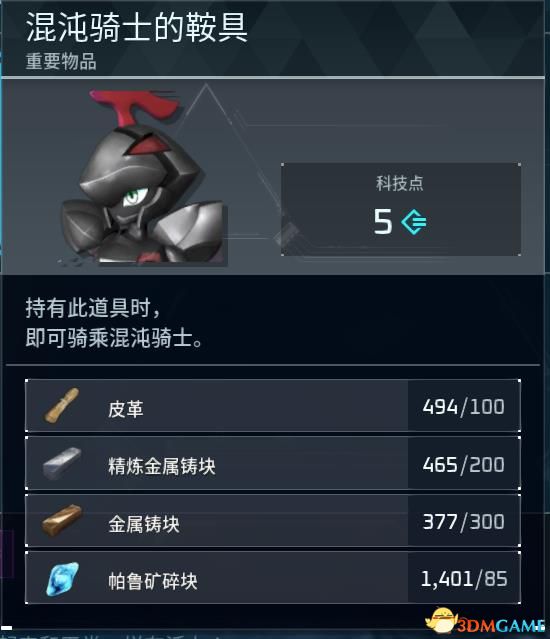The image size is (550, 639).
Task: Click the 重要物品 category label
Action: click(61, 62)
